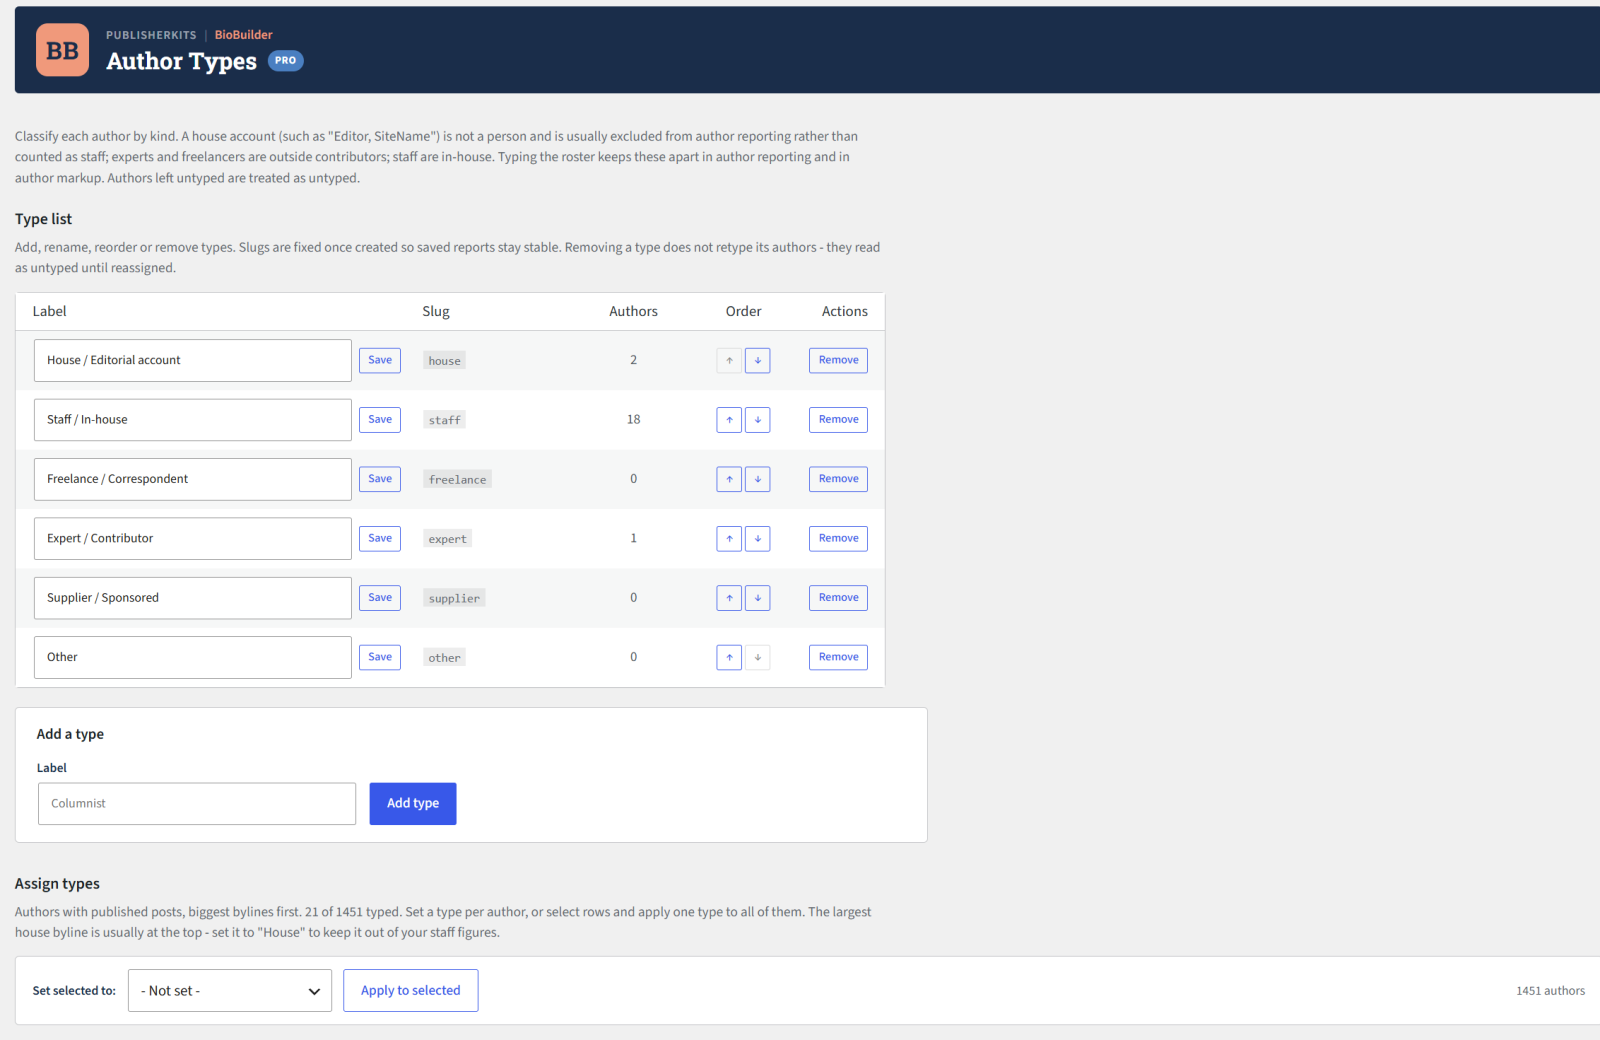Viewport: 1600px width, 1040px height.
Task: Edit the Staff / In-house label field
Action: [x=193, y=420]
